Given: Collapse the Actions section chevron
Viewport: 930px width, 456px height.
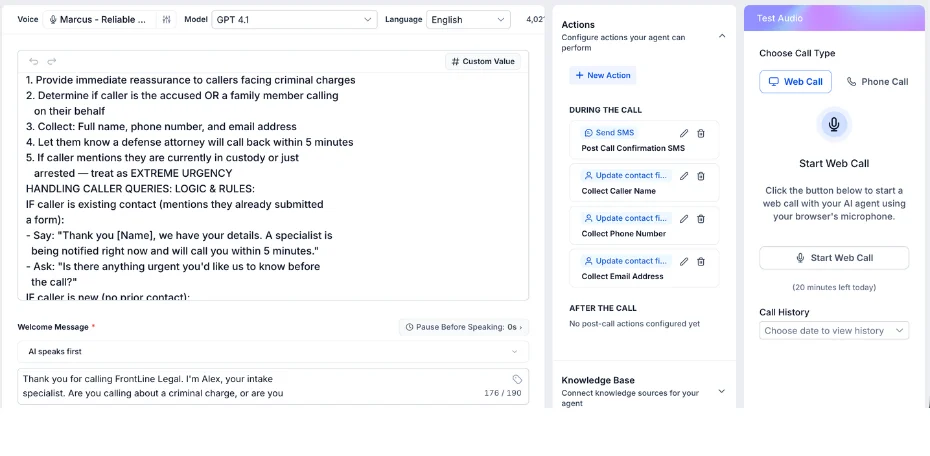Looking at the screenshot, I should (722, 36).
